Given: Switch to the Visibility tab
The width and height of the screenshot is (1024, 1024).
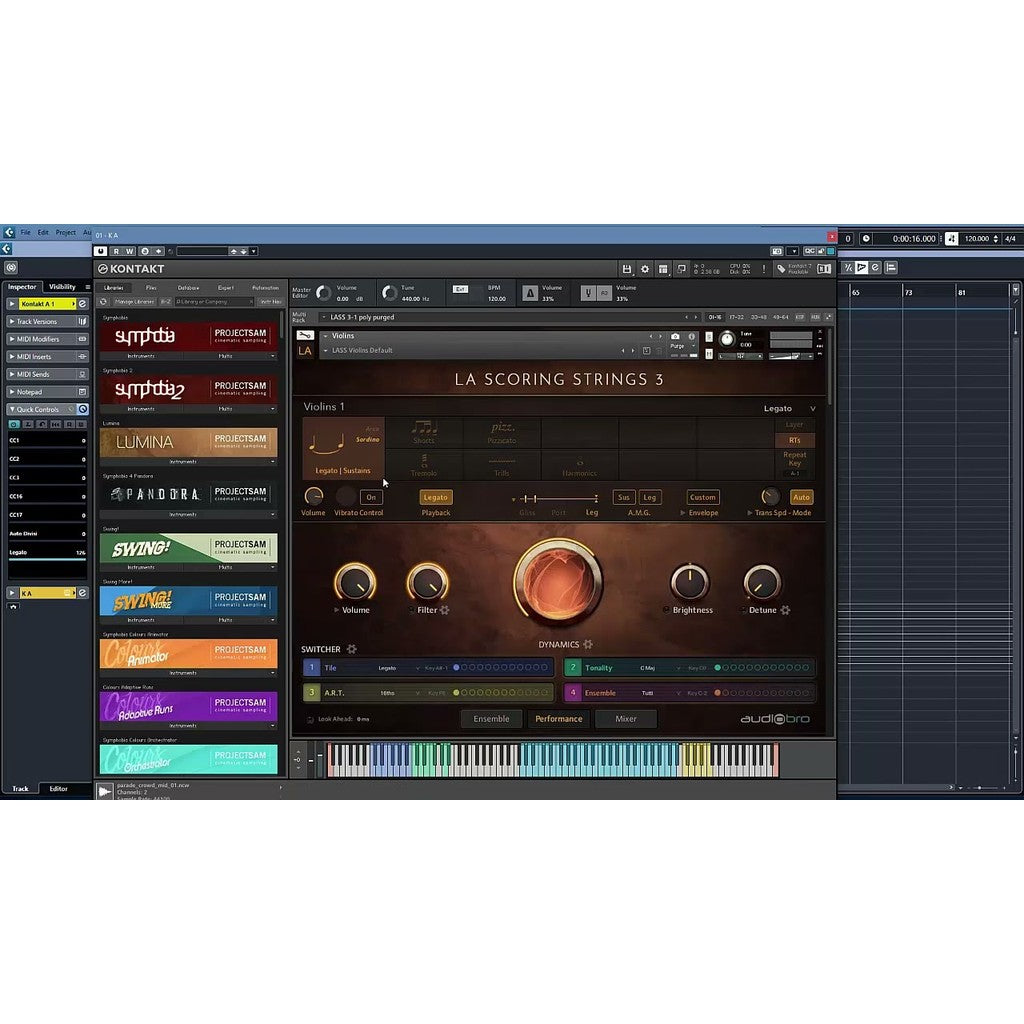Looking at the screenshot, I should point(62,287).
